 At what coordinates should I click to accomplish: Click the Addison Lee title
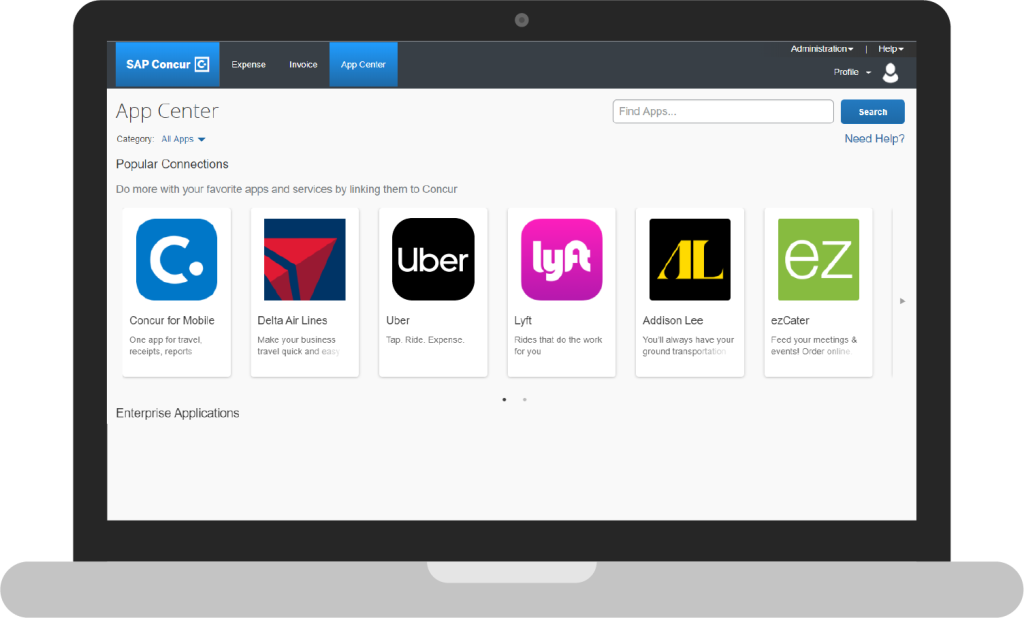673,320
